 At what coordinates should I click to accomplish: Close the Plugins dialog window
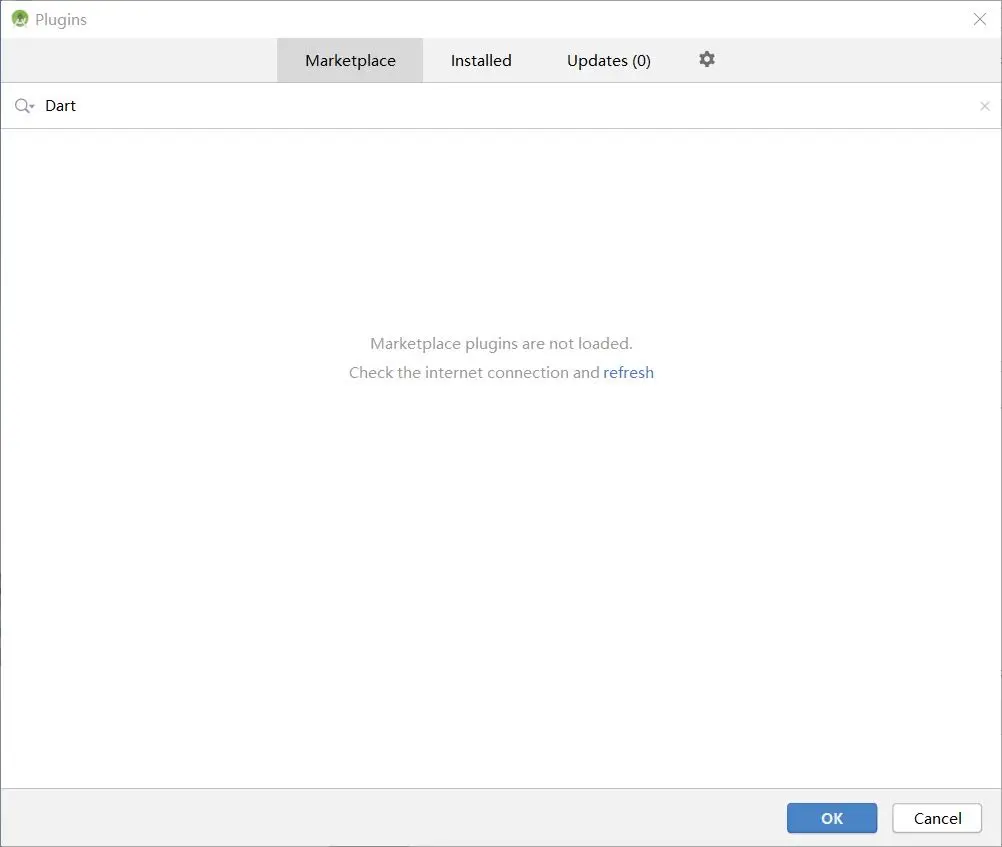click(x=980, y=19)
